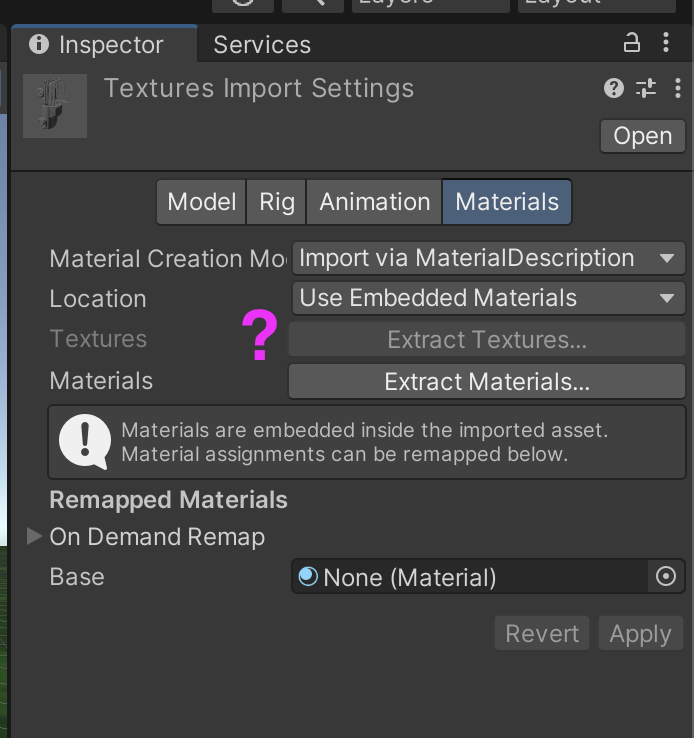Screen dimensions: 694x738
Task: Open the help reference icon for import settings
Action: (614, 89)
